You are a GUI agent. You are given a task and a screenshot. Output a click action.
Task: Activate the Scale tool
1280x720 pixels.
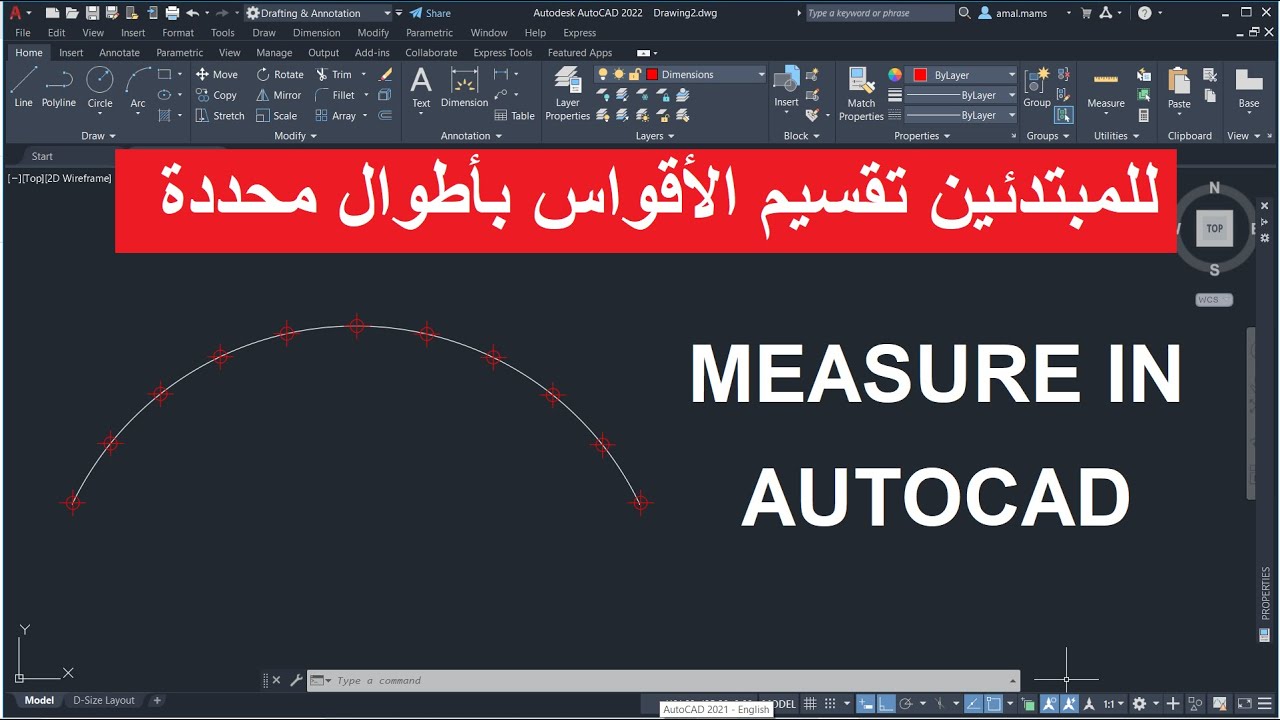(276, 116)
